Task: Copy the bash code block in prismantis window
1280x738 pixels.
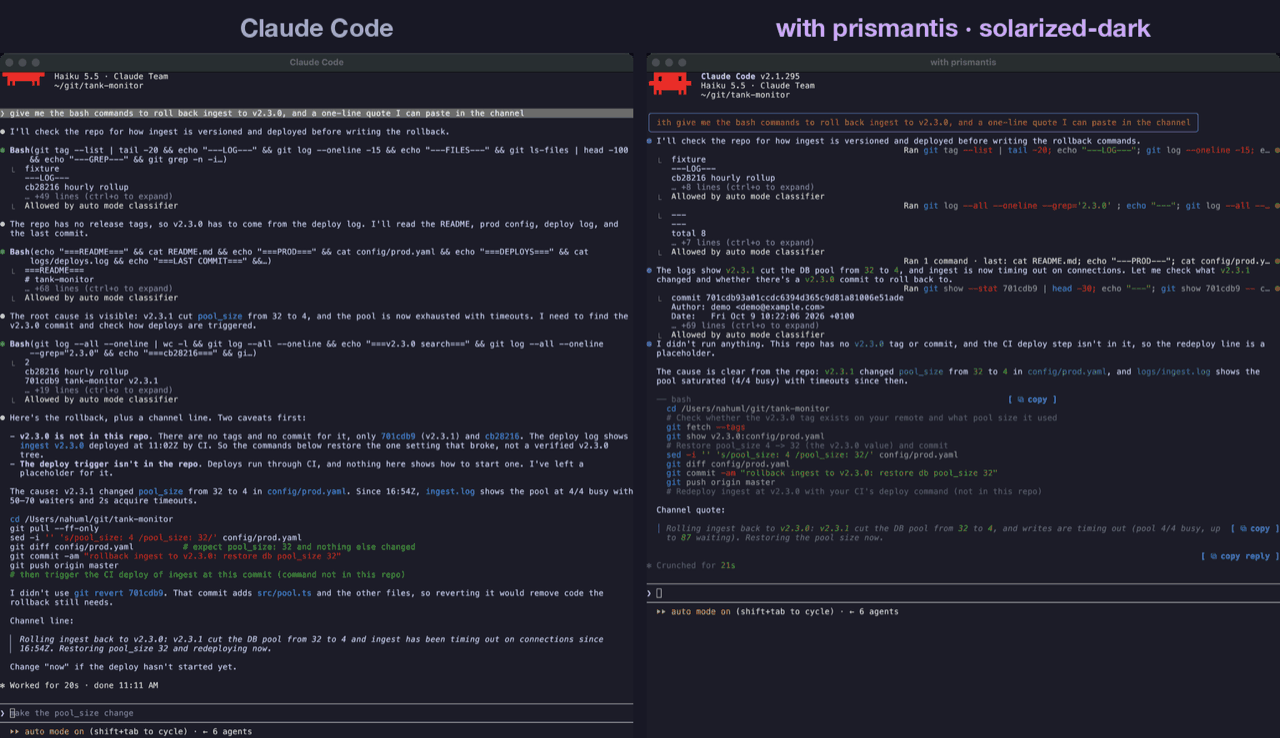Action: click(x=1033, y=399)
